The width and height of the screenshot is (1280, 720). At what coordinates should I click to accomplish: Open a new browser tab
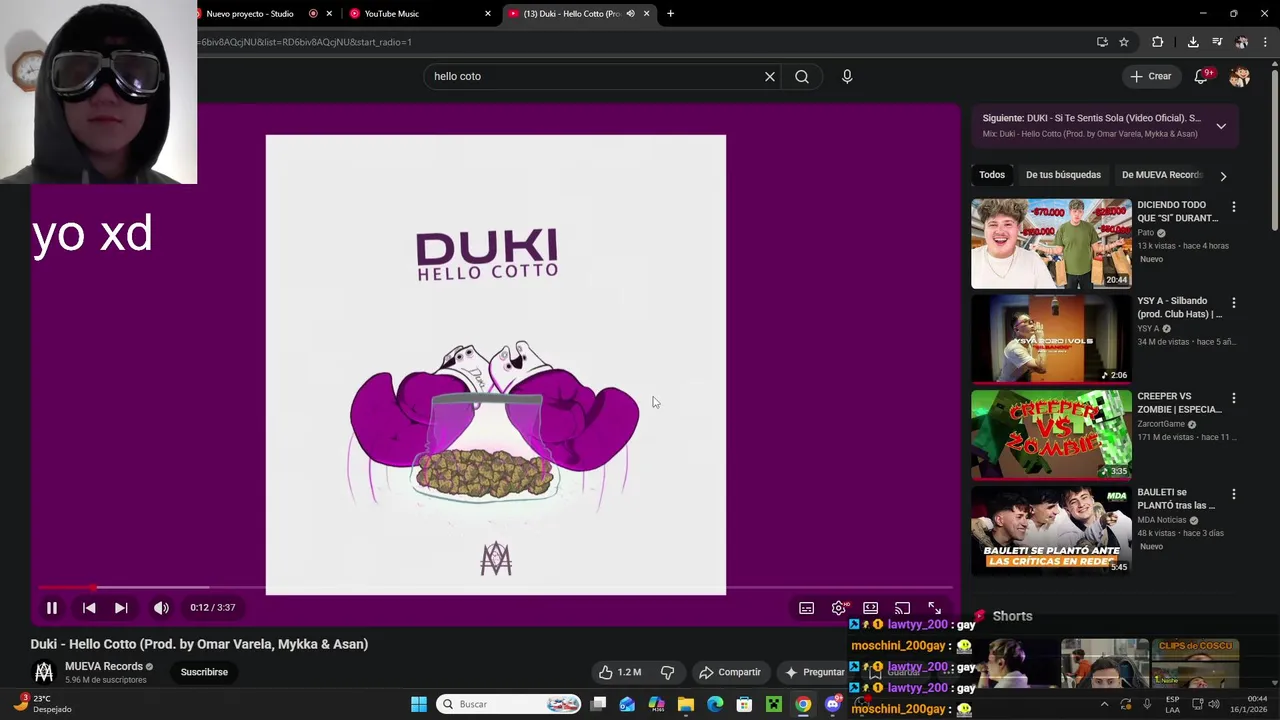coord(670,14)
